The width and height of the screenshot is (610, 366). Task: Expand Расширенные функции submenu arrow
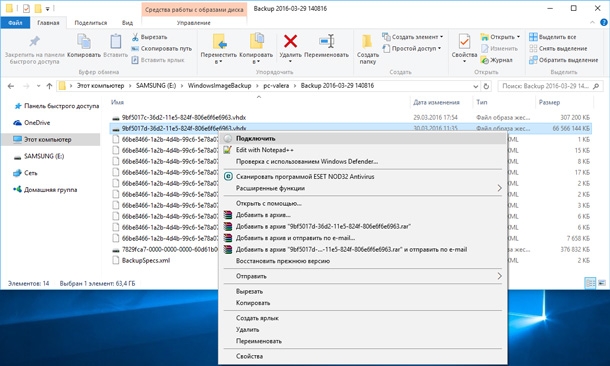499,188
